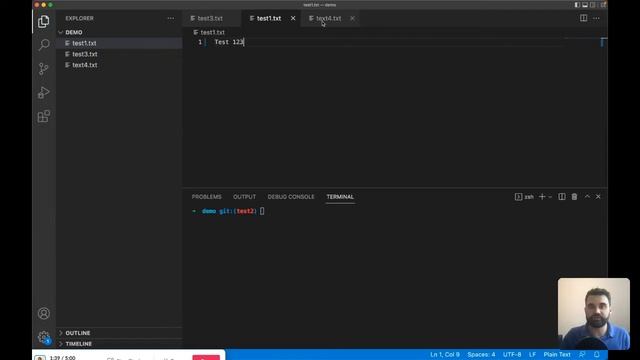Open the Accounts icon in activity bar
The width and height of the screenshot is (640, 360).
point(44,313)
